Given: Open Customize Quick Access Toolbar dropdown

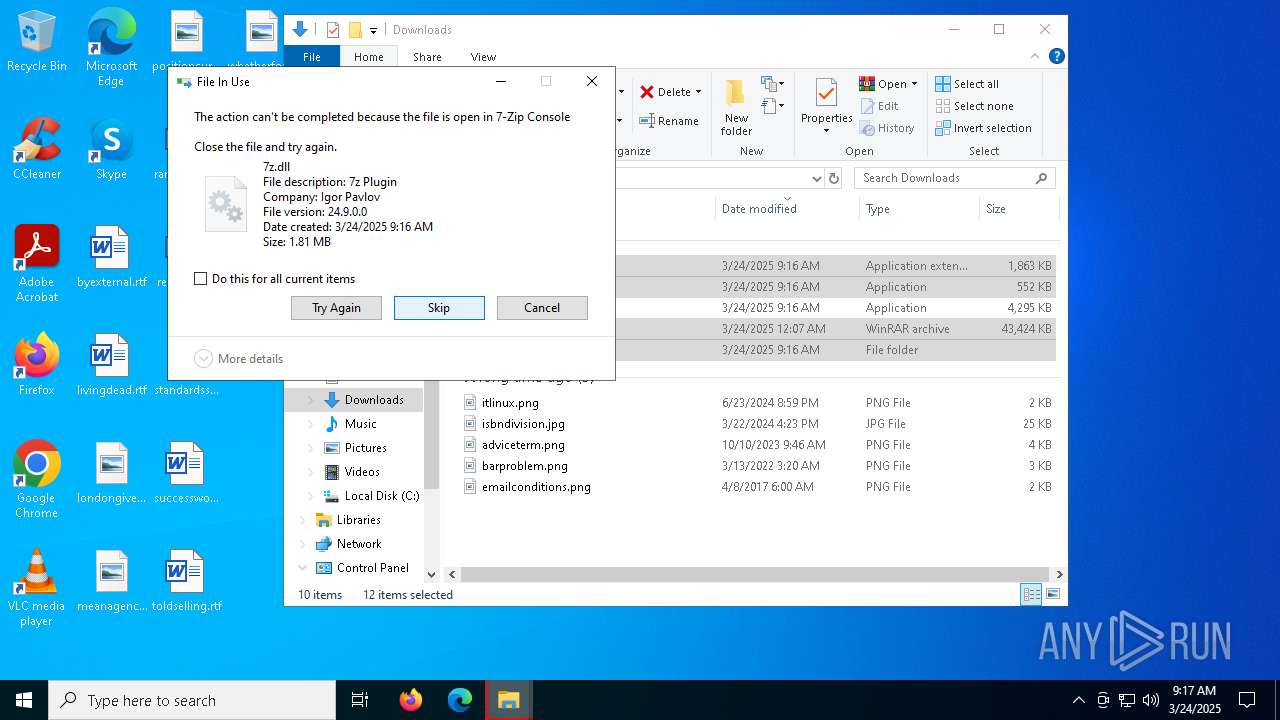Looking at the screenshot, I should 373,30.
